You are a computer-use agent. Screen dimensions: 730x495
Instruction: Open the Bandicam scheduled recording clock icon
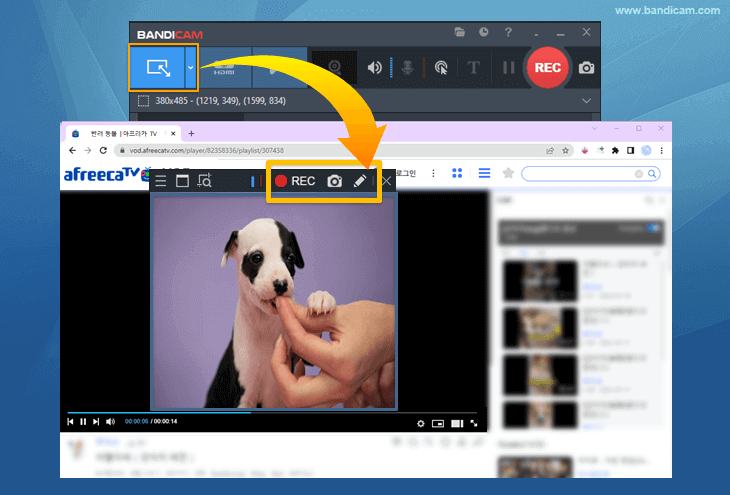pyautogui.click(x=484, y=32)
